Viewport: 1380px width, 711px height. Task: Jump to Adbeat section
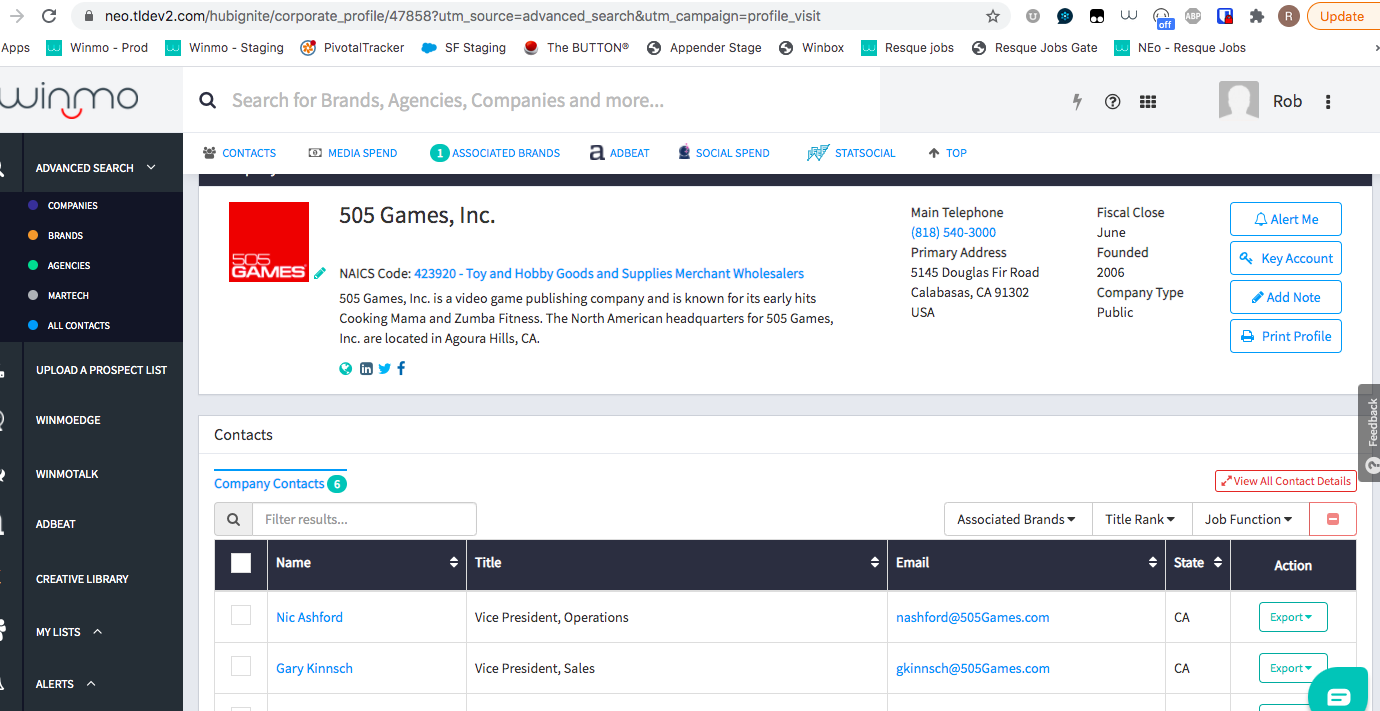click(x=619, y=153)
